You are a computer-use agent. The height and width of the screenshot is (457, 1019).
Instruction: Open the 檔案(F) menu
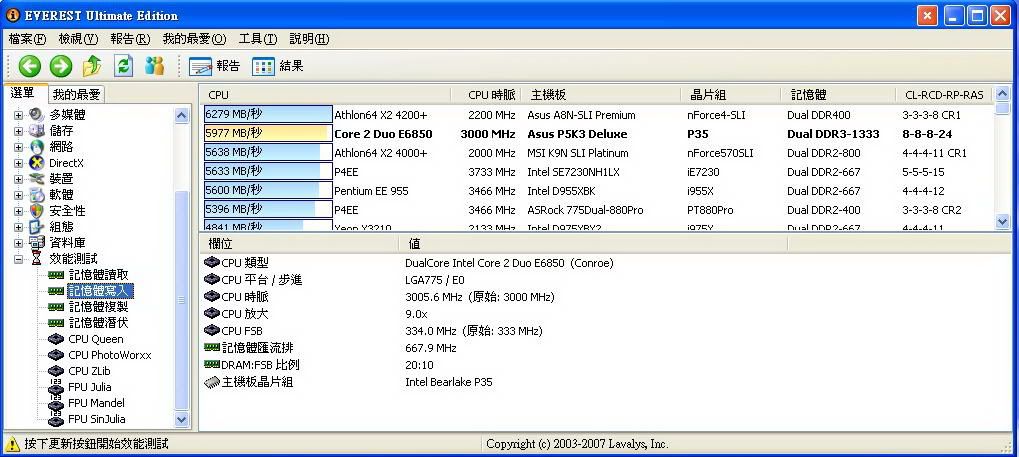27,39
